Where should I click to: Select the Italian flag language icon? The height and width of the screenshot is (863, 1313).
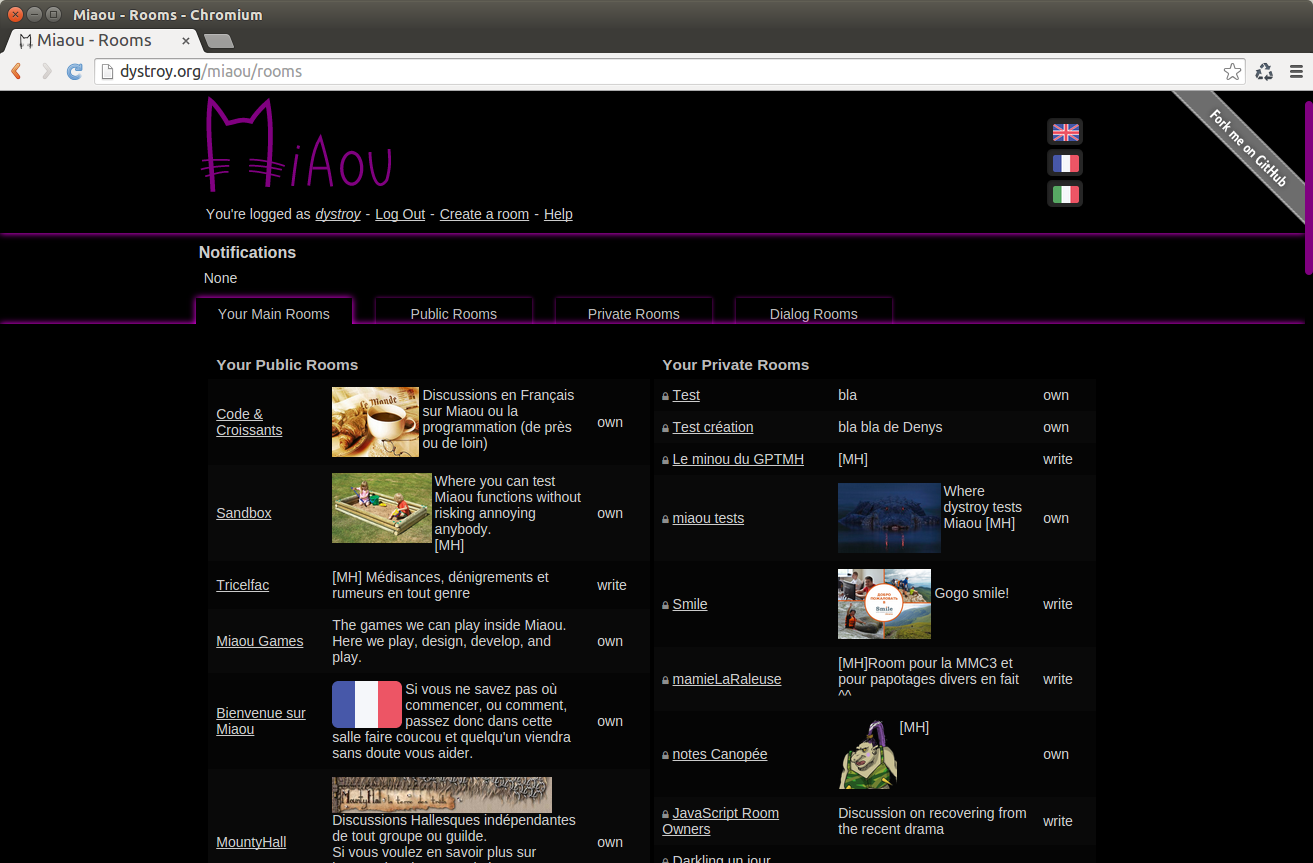coord(1065,194)
